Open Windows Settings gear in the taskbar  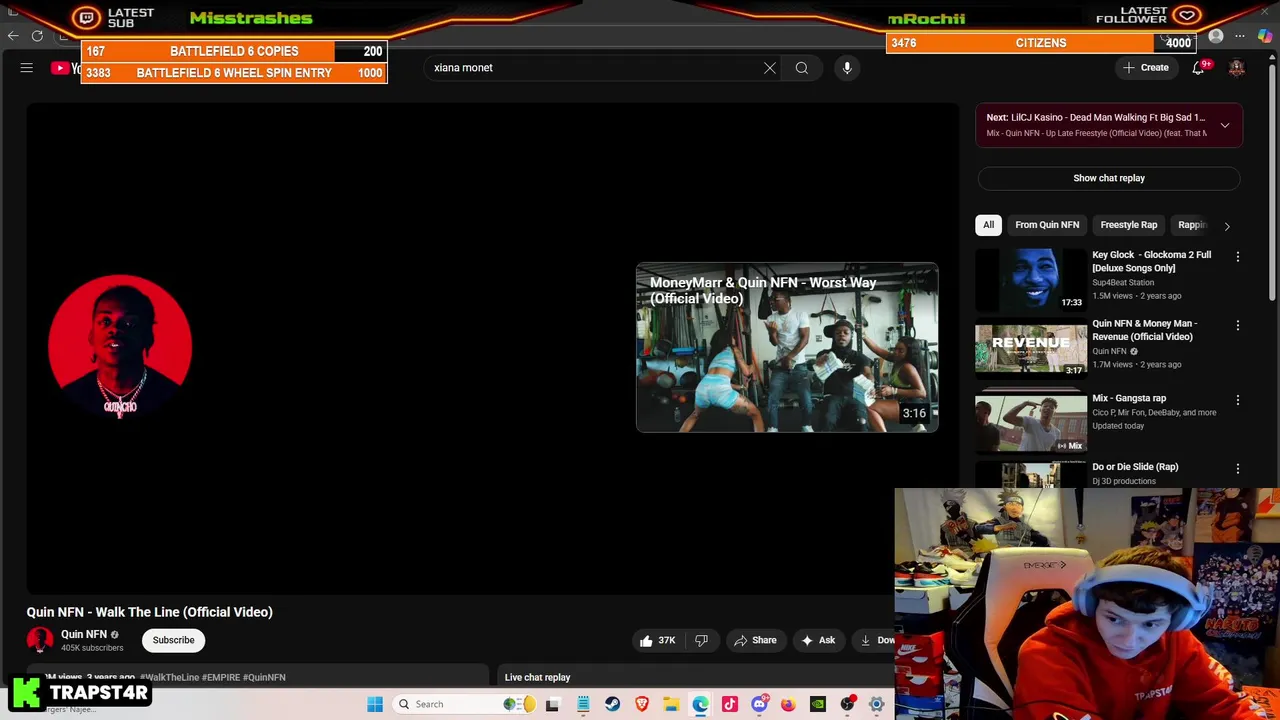click(x=877, y=704)
